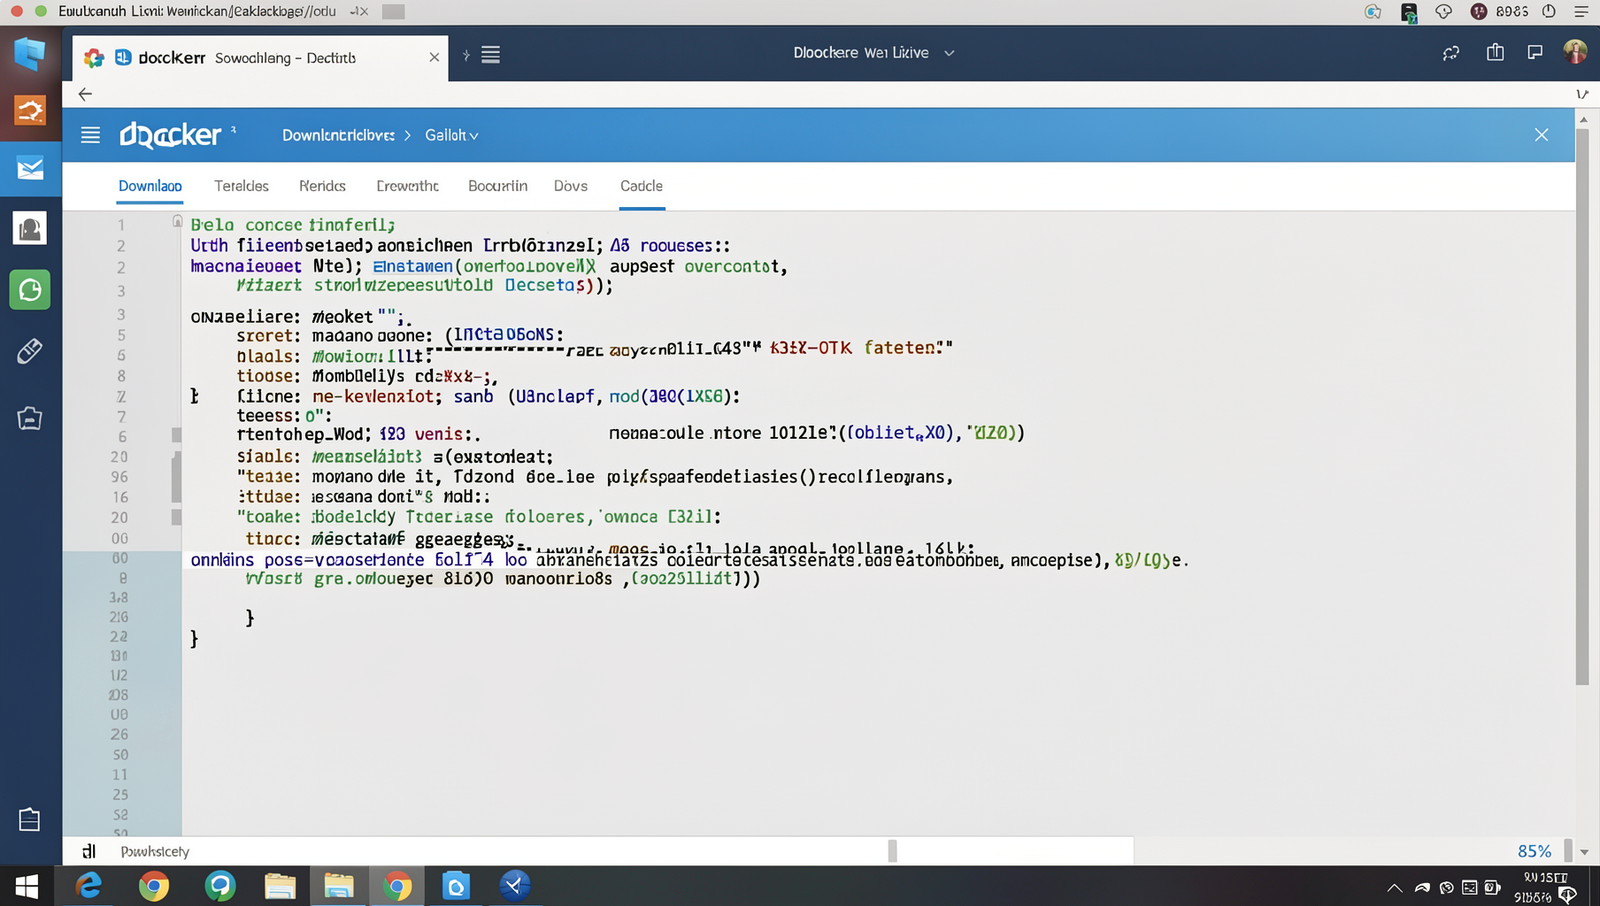
Task: Click the menu bar hamburger icon top right
Action: coord(1581,11)
